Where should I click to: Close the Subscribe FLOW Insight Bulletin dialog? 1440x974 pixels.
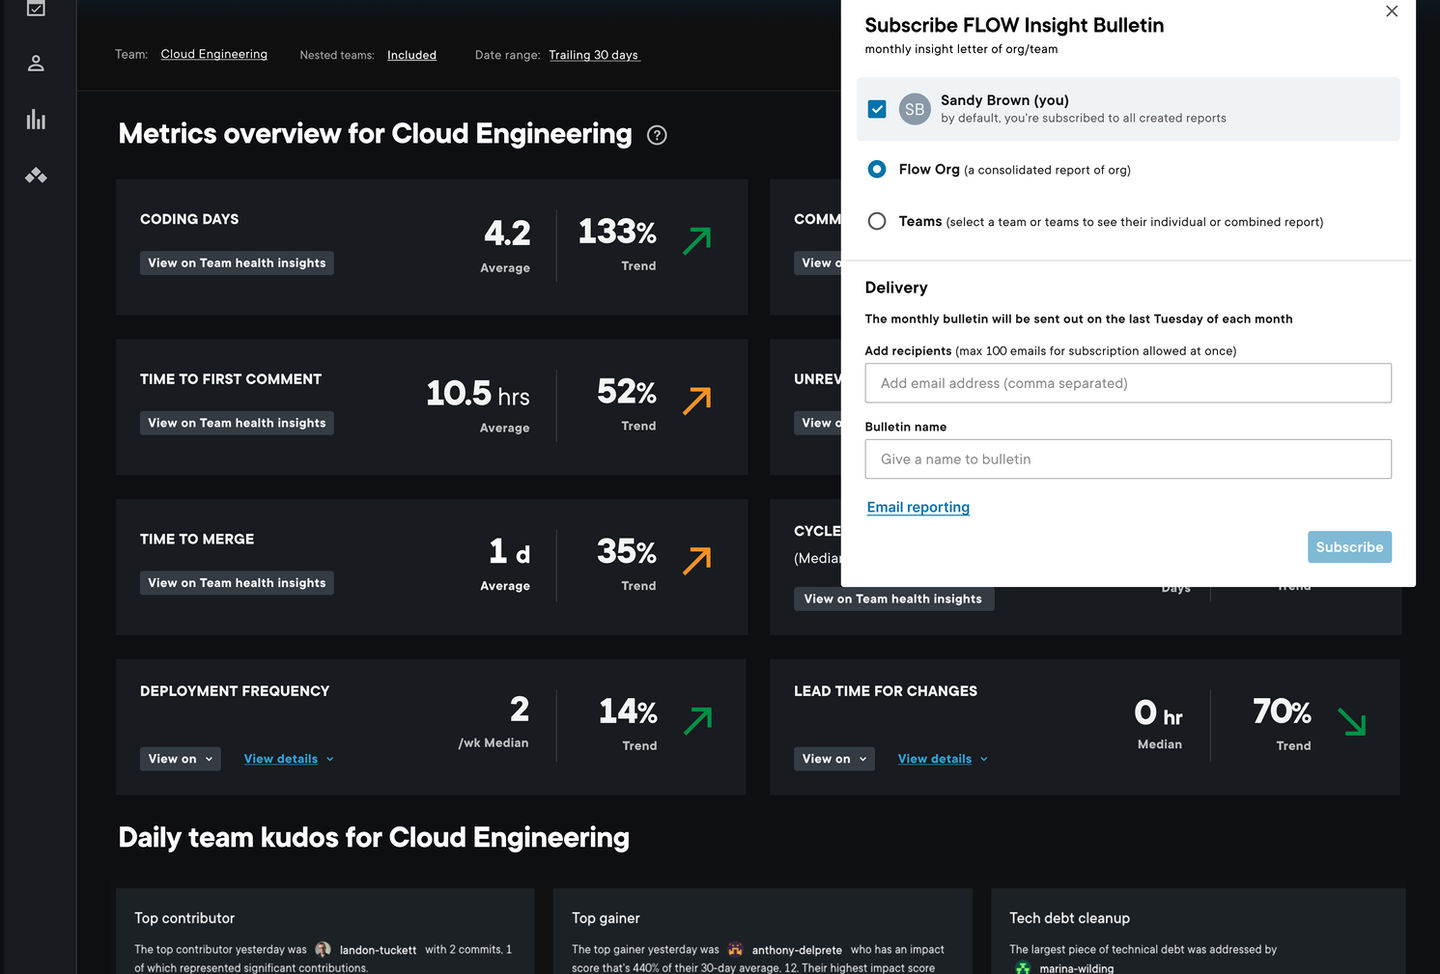pyautogui.click(x=1392, y=11)
